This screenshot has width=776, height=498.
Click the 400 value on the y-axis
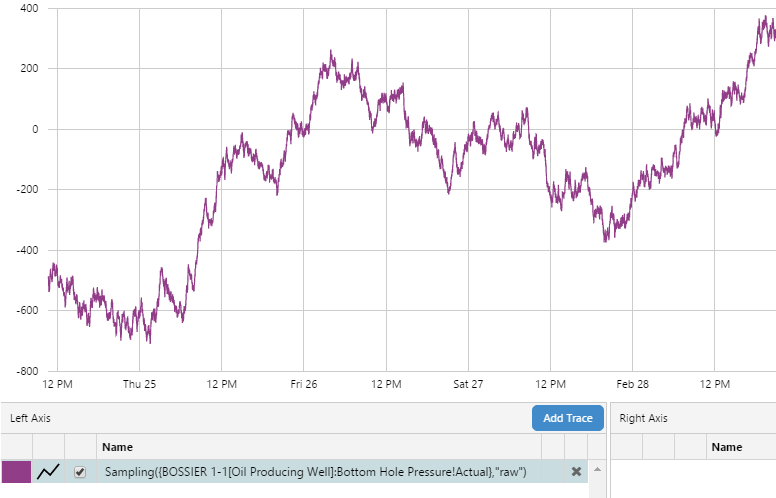coord(28,8)
